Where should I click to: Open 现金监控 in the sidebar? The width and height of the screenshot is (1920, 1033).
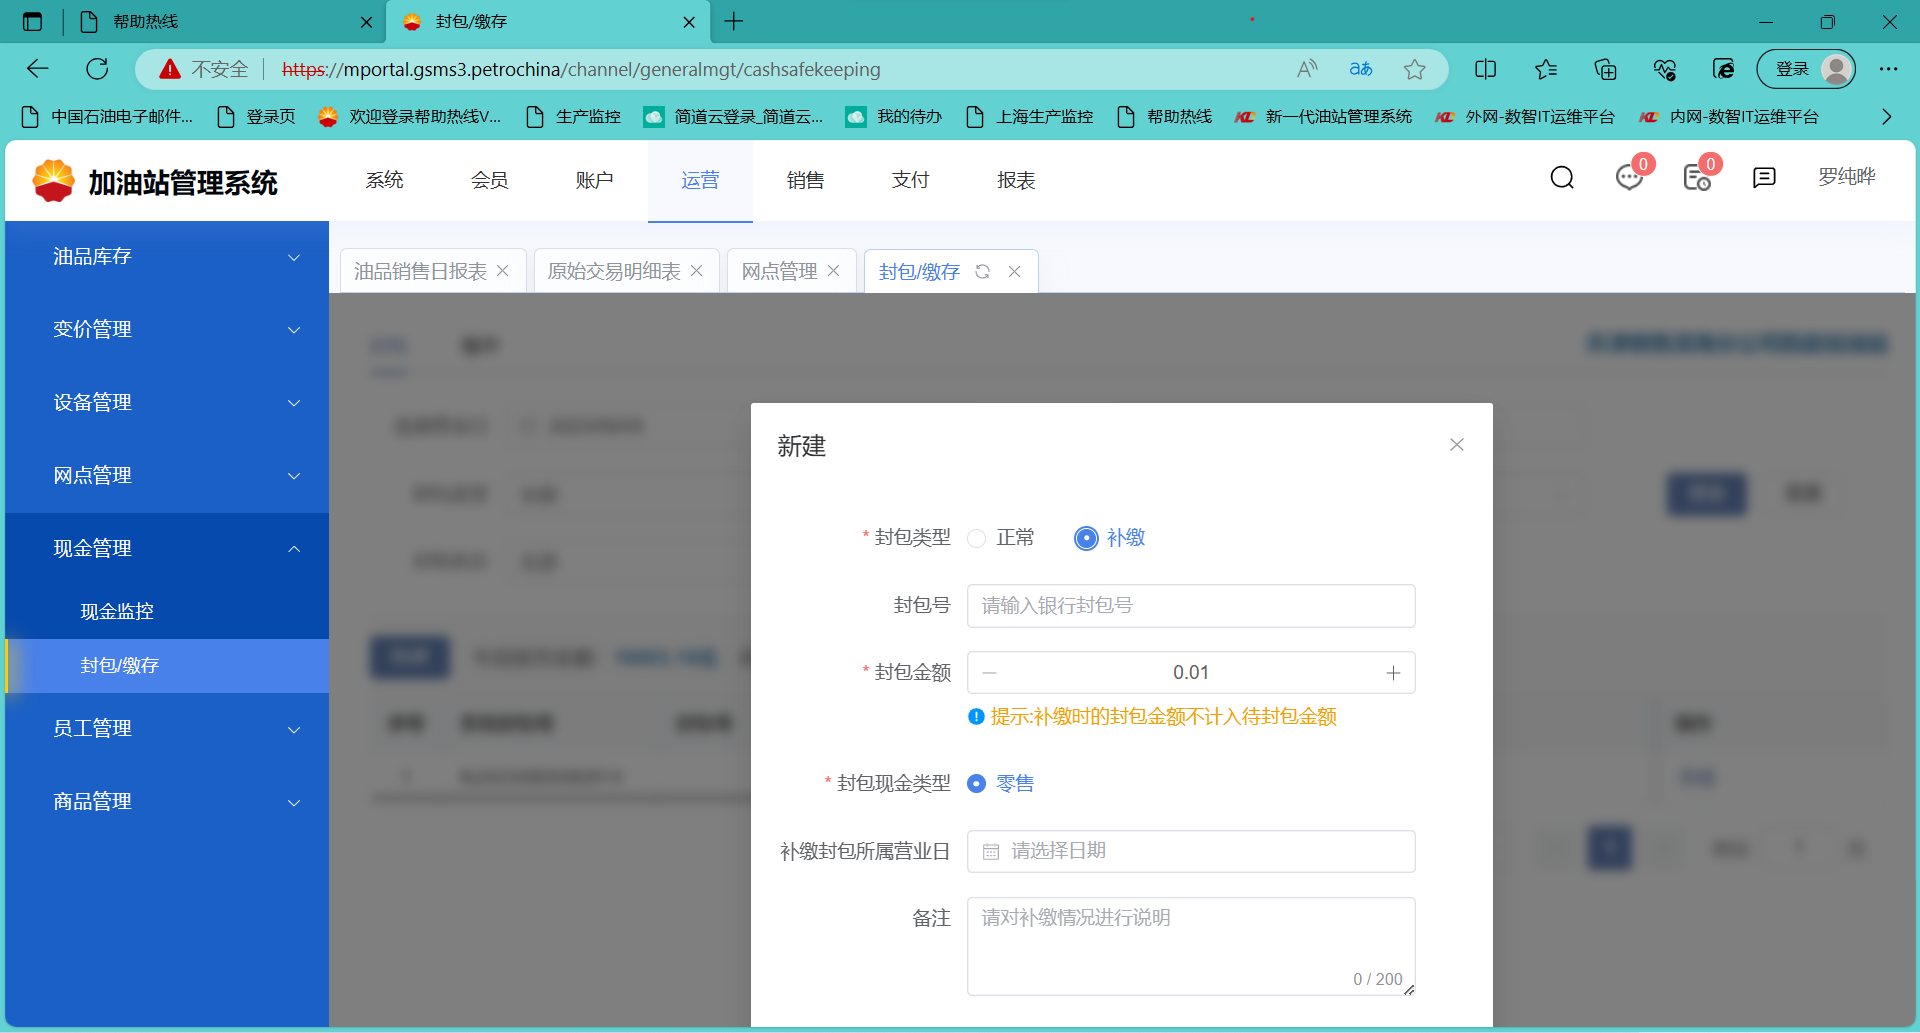(x=117, y=612)
